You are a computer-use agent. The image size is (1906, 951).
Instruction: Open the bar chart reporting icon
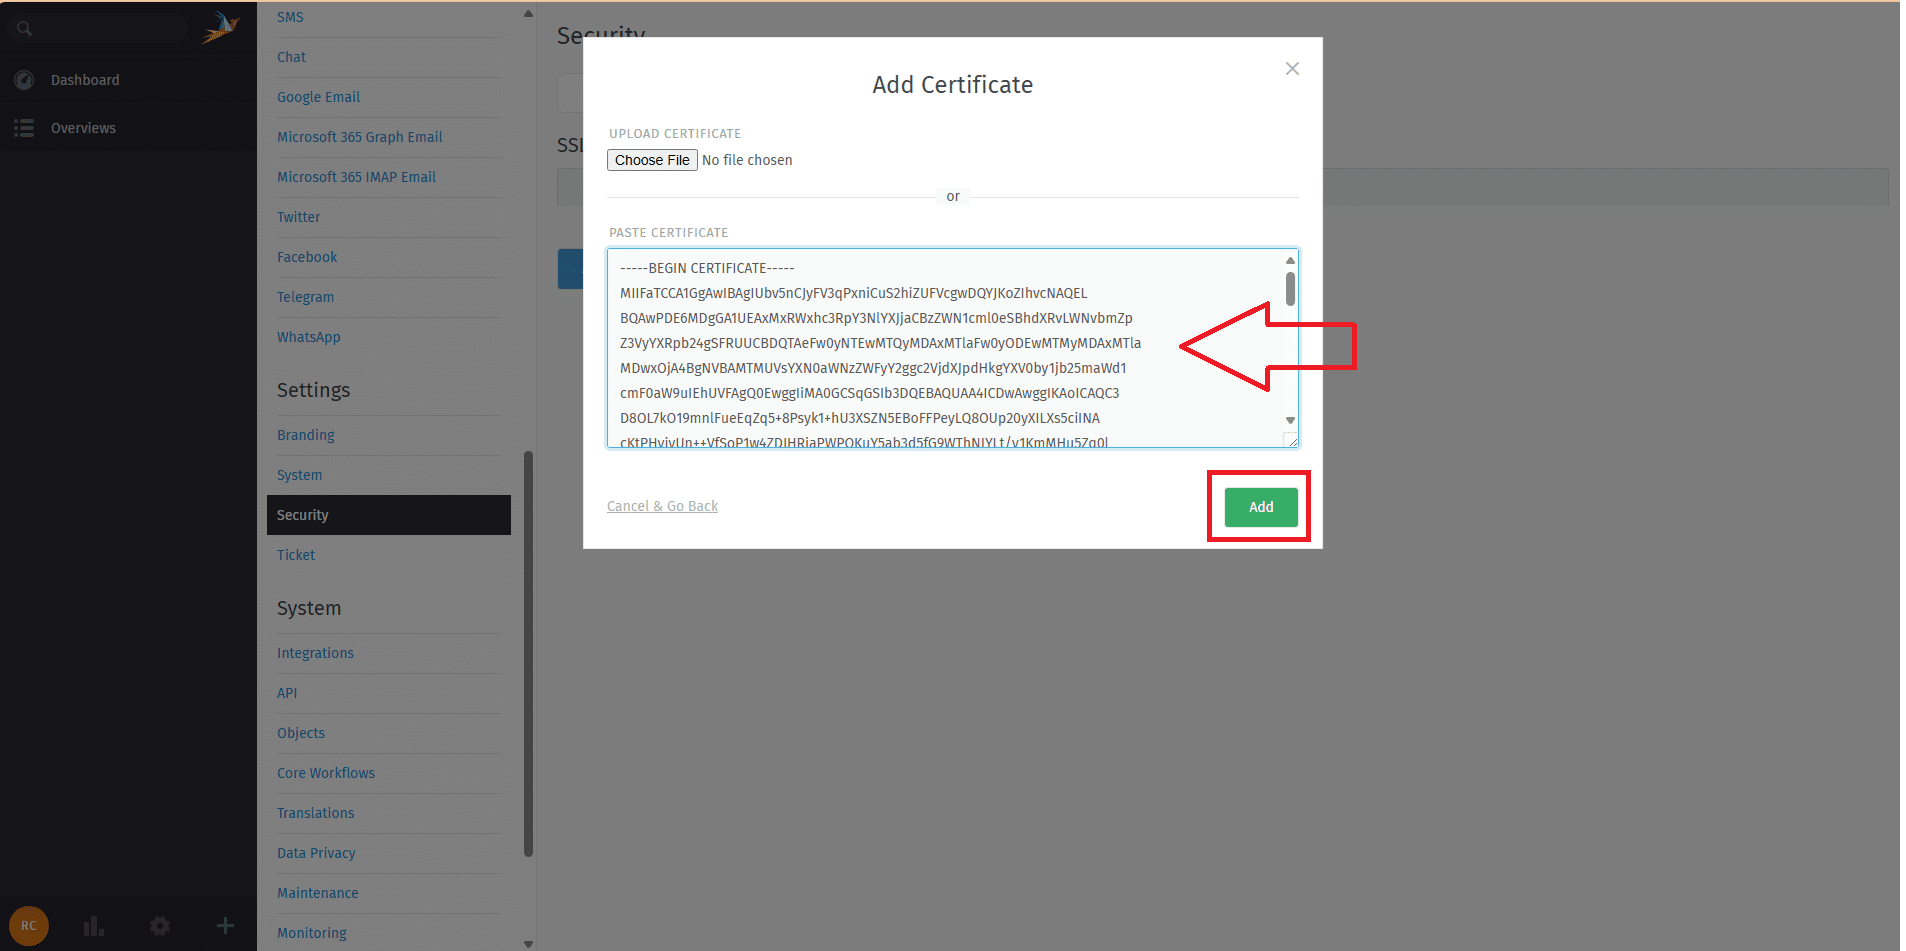pos(94,926)
